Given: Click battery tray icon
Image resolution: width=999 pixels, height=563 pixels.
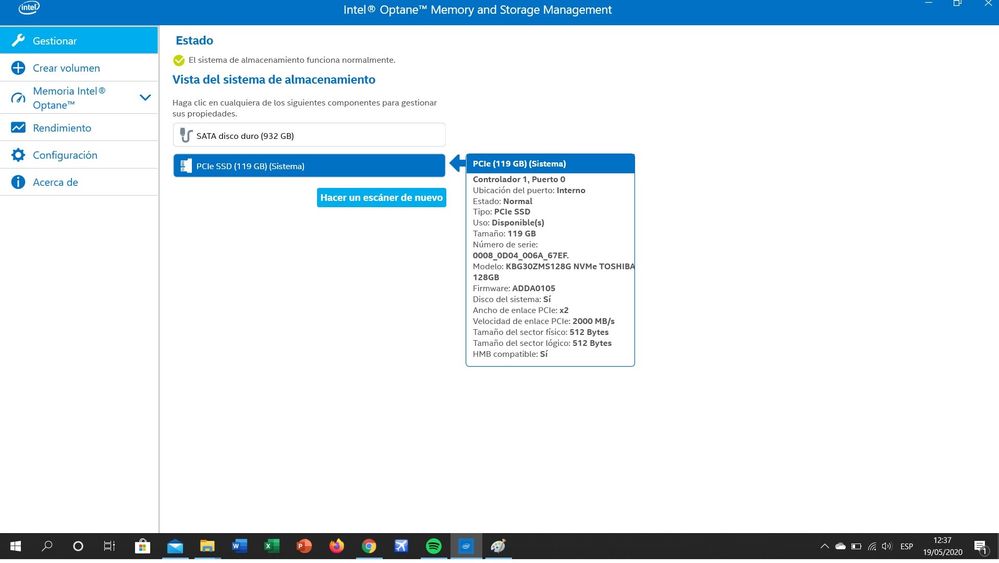Looking at the screenshot, I should [x=856, y=546].
